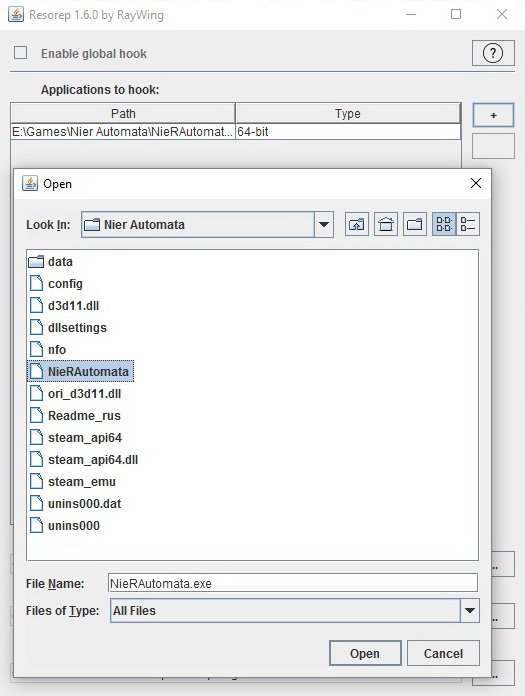
Task: Open Resorep help question mark button
Action: pos(493,53)
